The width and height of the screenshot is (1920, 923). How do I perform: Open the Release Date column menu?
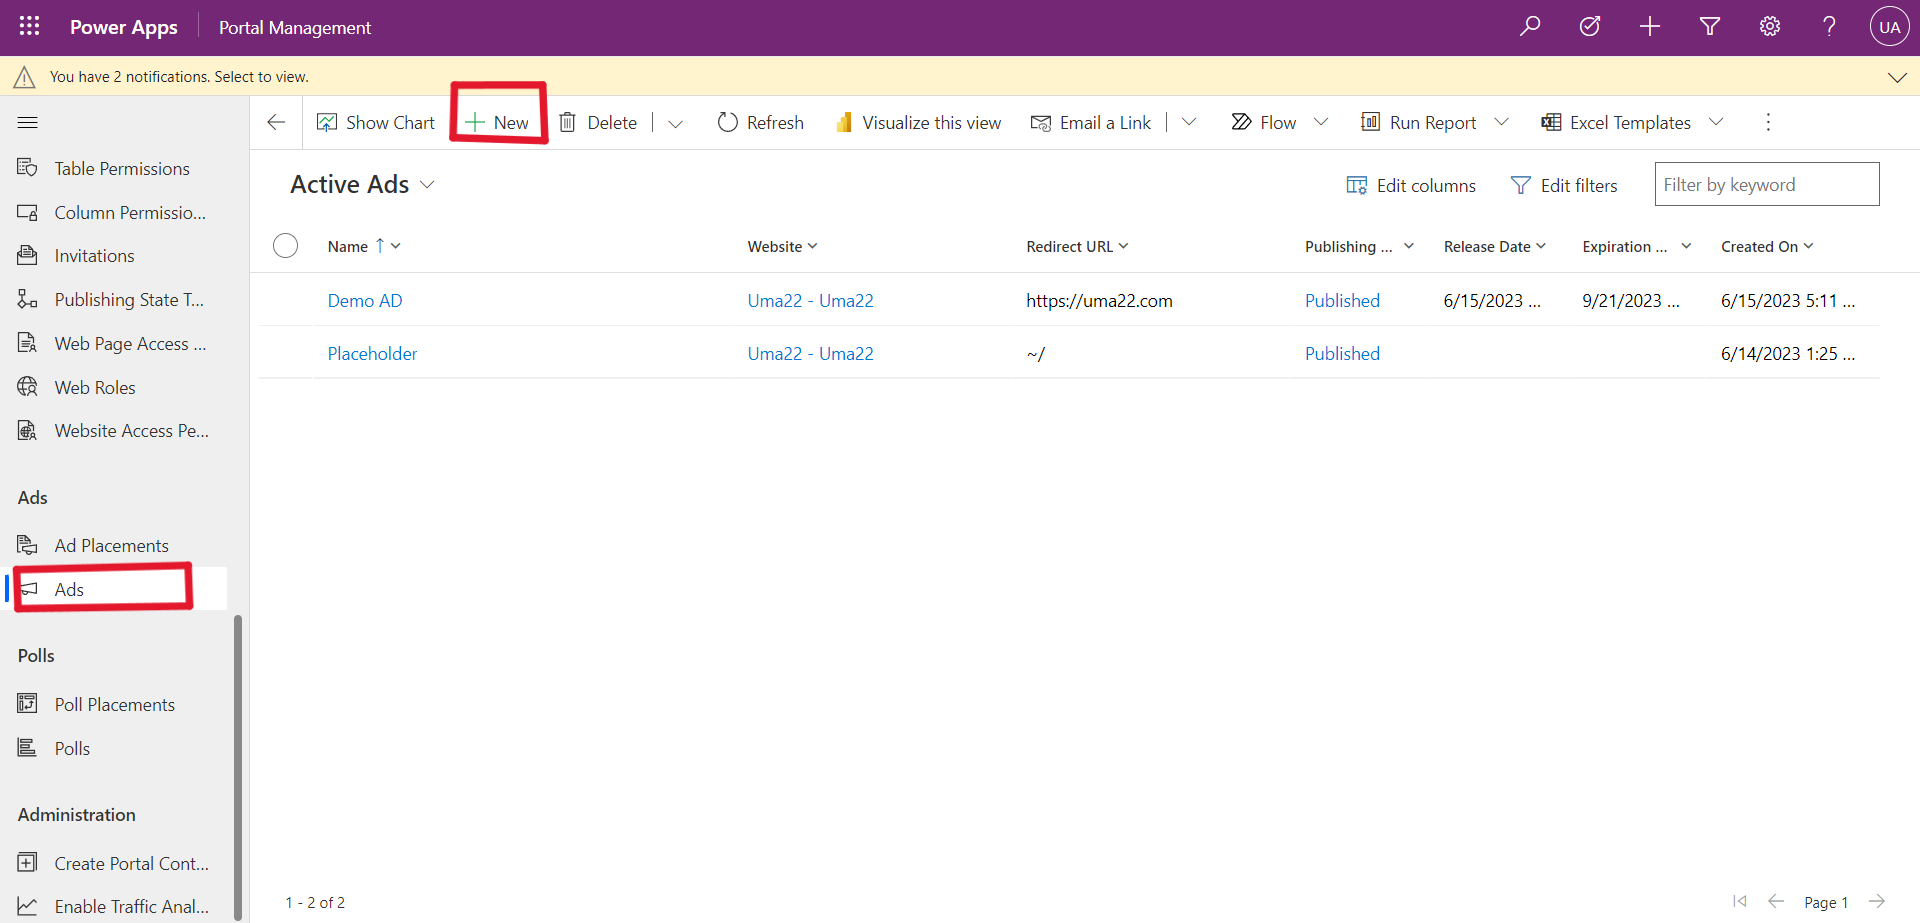tap(1494, 246)
